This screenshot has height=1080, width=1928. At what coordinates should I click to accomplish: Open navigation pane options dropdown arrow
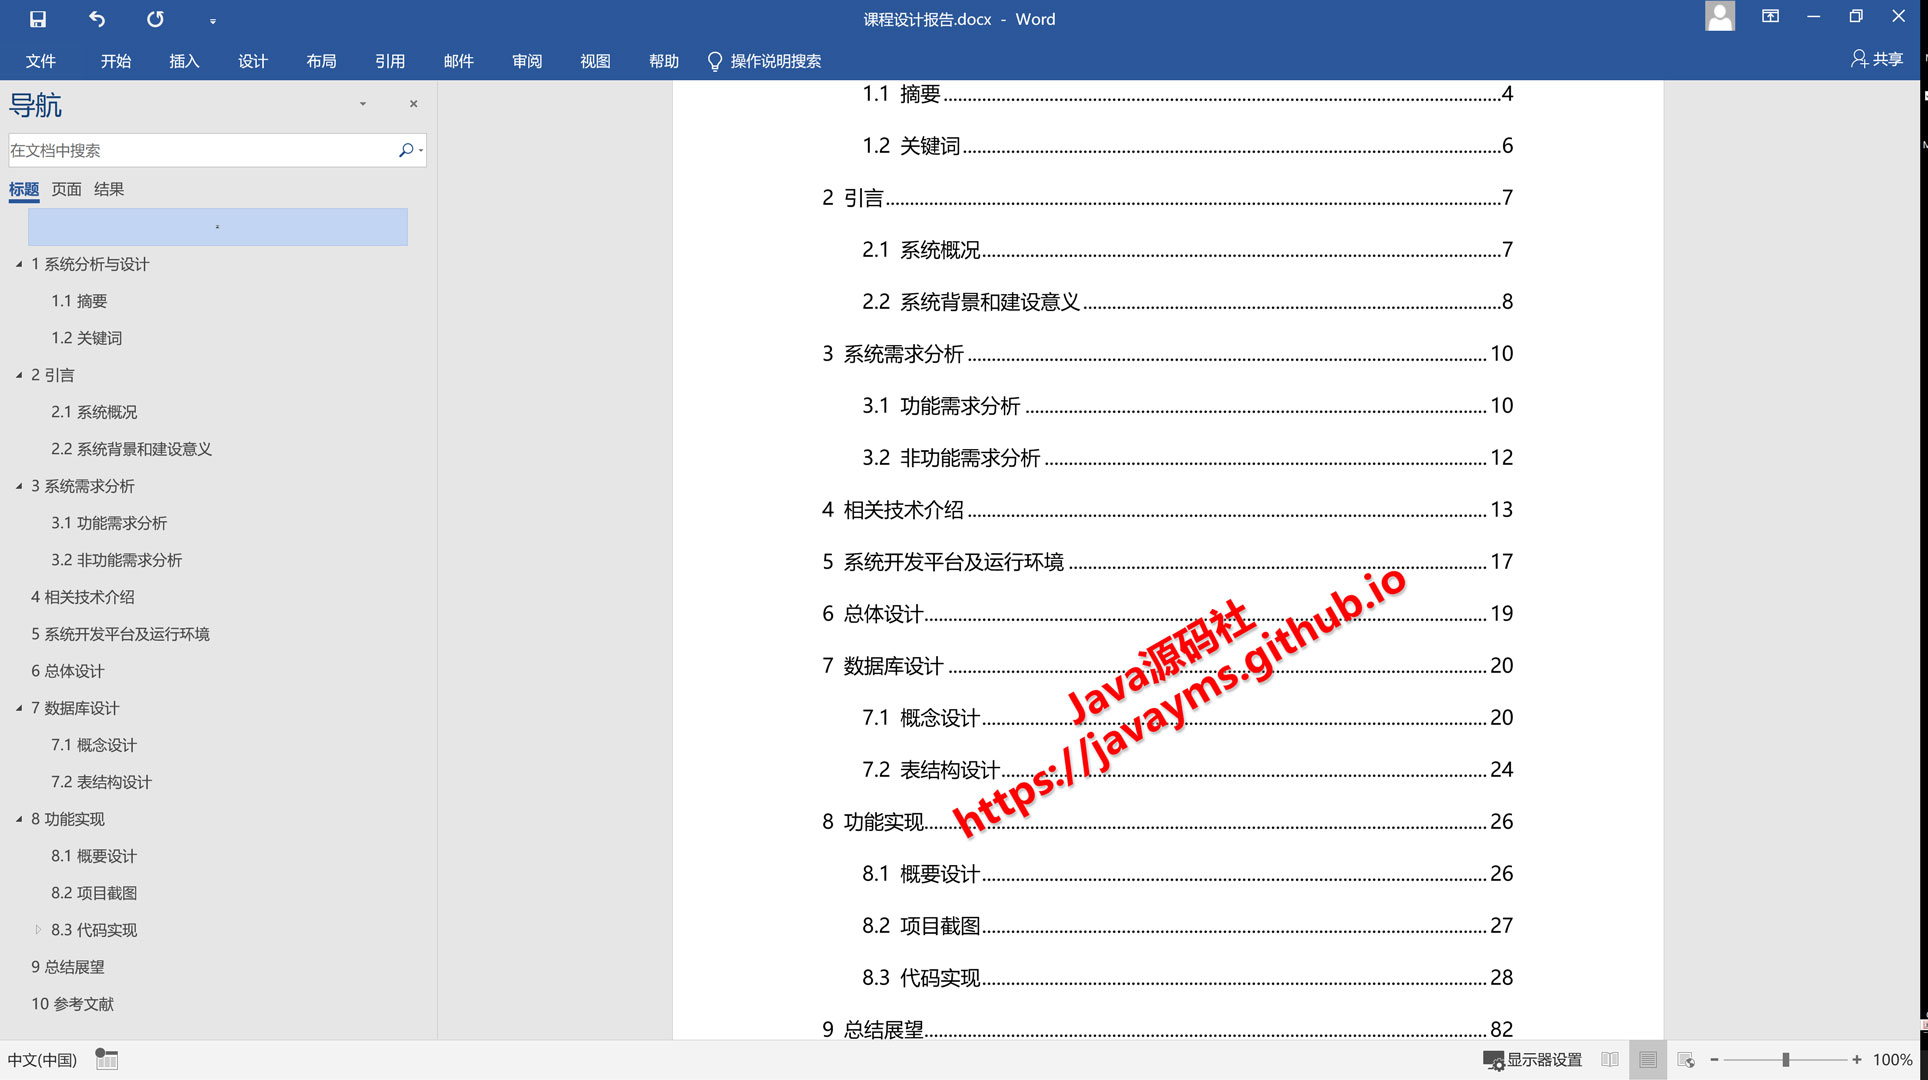click(363, 104)
